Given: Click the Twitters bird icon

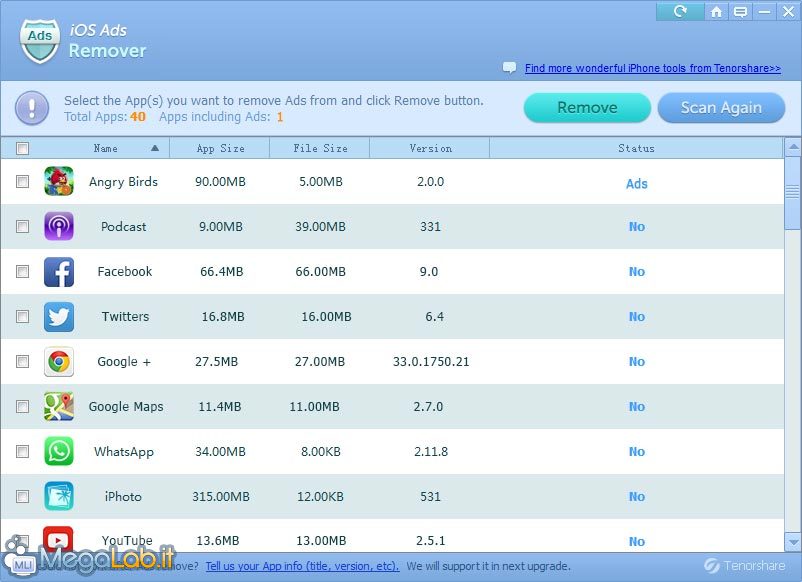Looking at the screenshot, I should point(59,316).
